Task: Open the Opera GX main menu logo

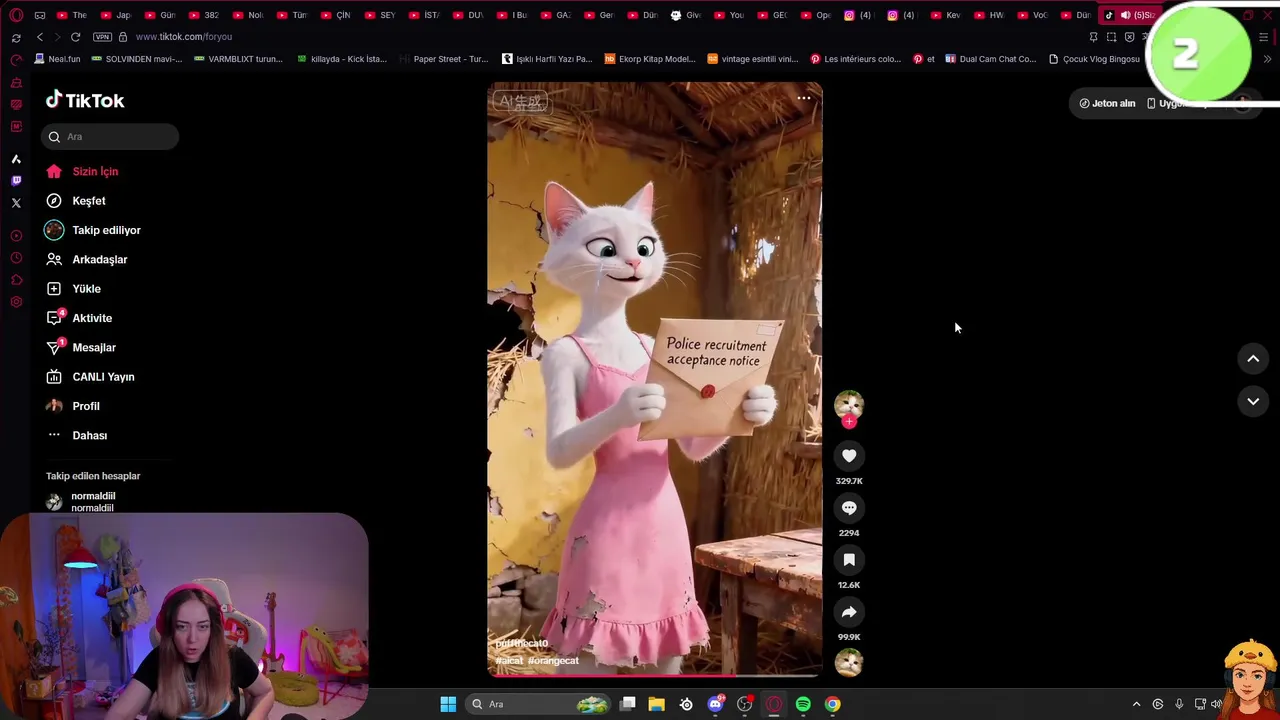Action: click(x=16, y=15)
